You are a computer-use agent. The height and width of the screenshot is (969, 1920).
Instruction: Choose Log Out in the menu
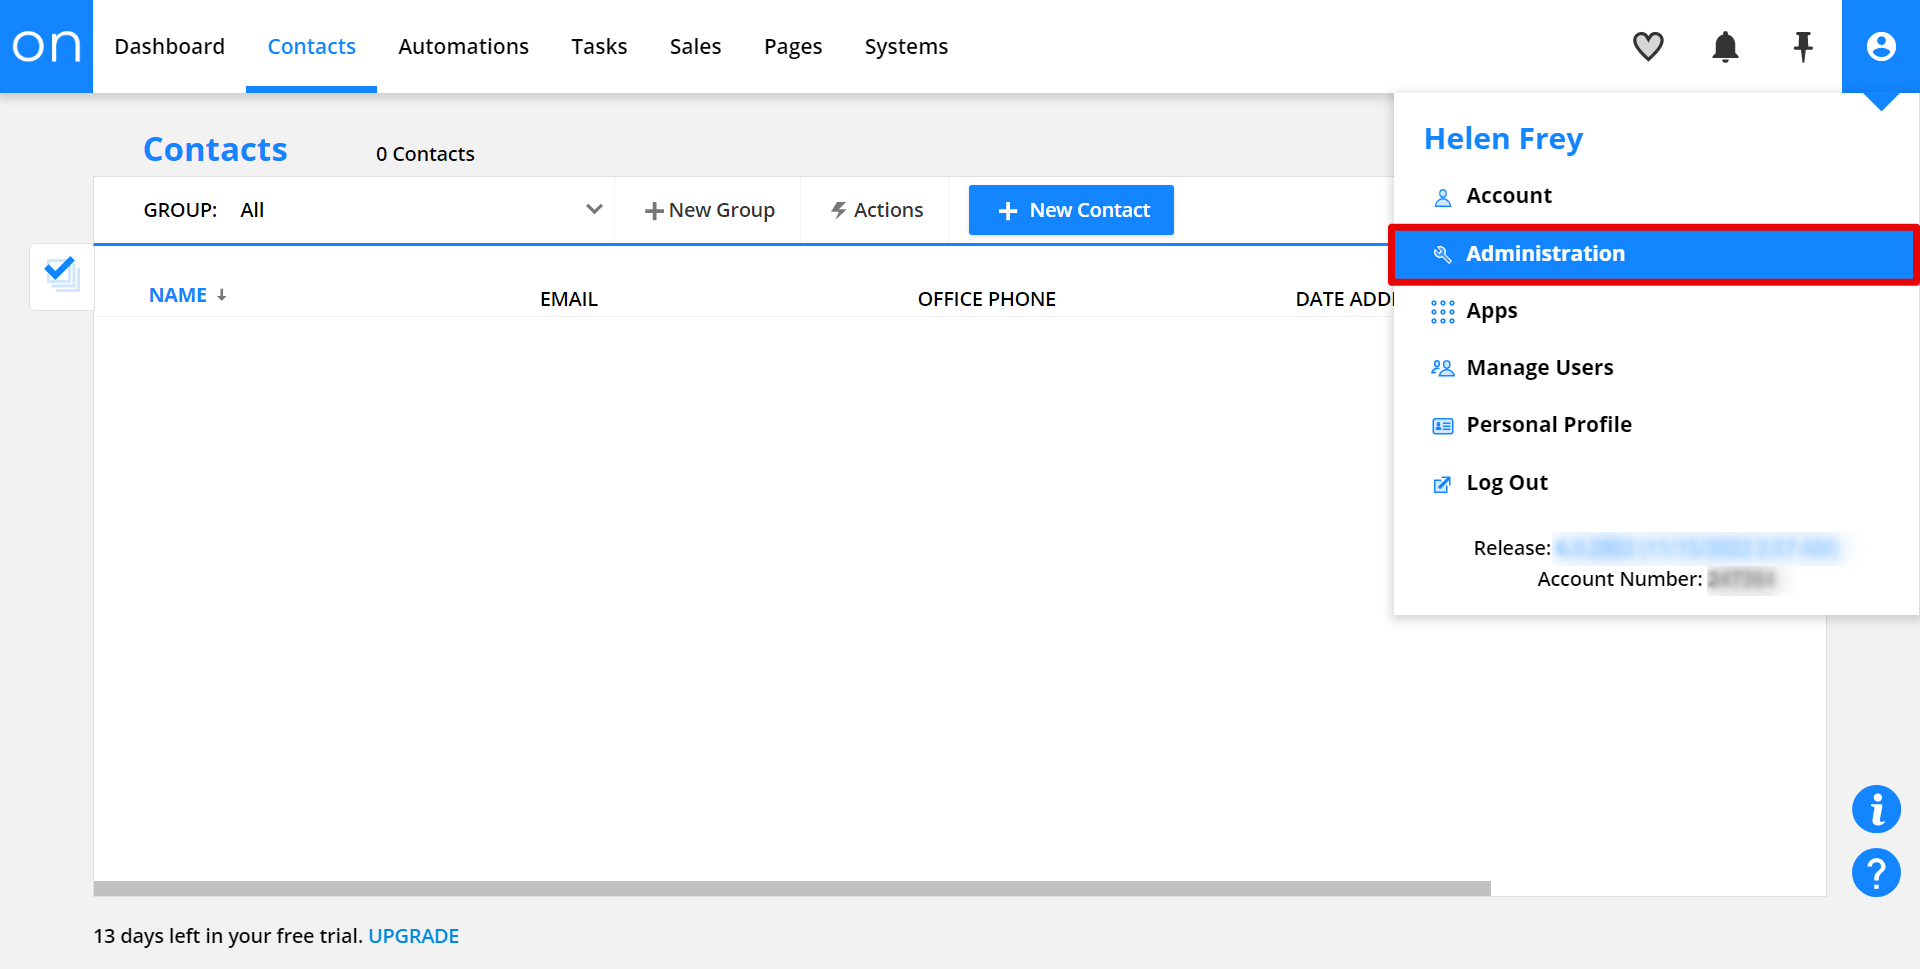1655,483
